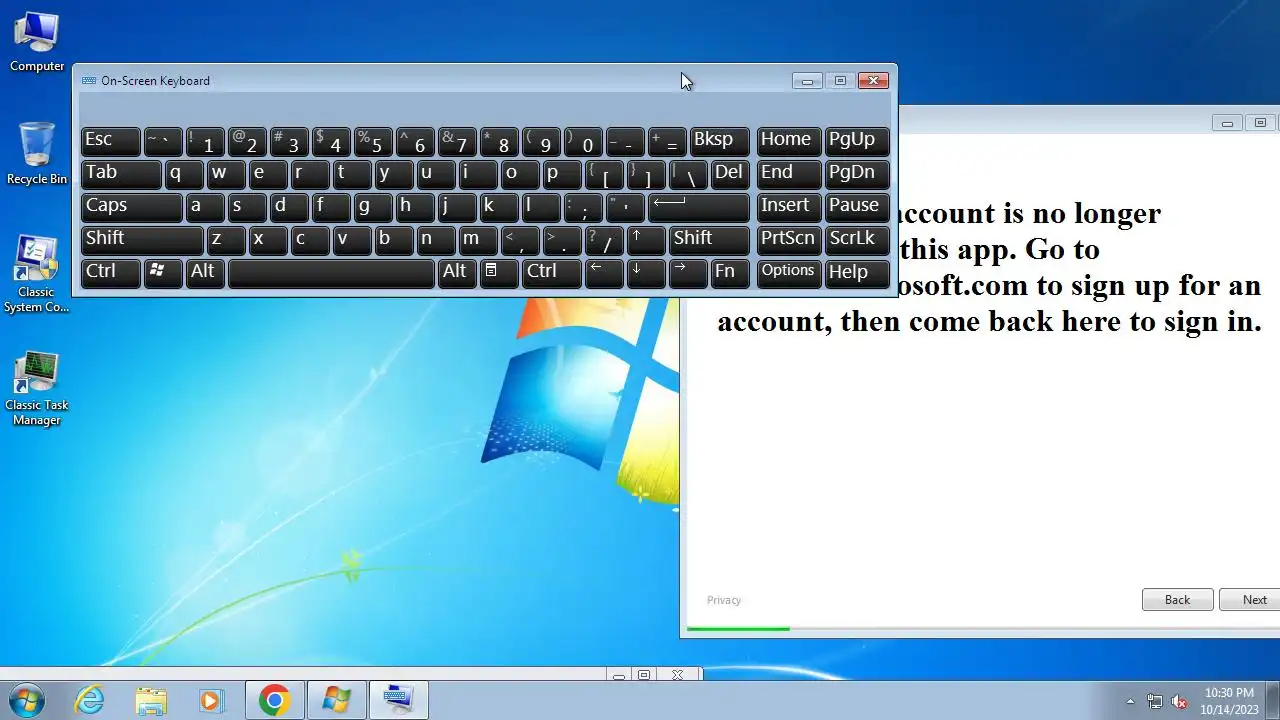Click the up arrow key

[646, 240]
